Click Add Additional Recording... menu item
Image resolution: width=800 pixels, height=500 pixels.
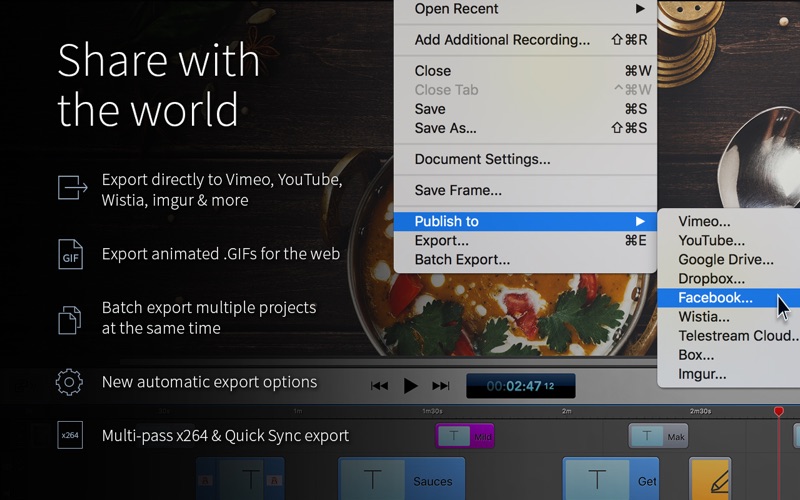pos(502,40)
